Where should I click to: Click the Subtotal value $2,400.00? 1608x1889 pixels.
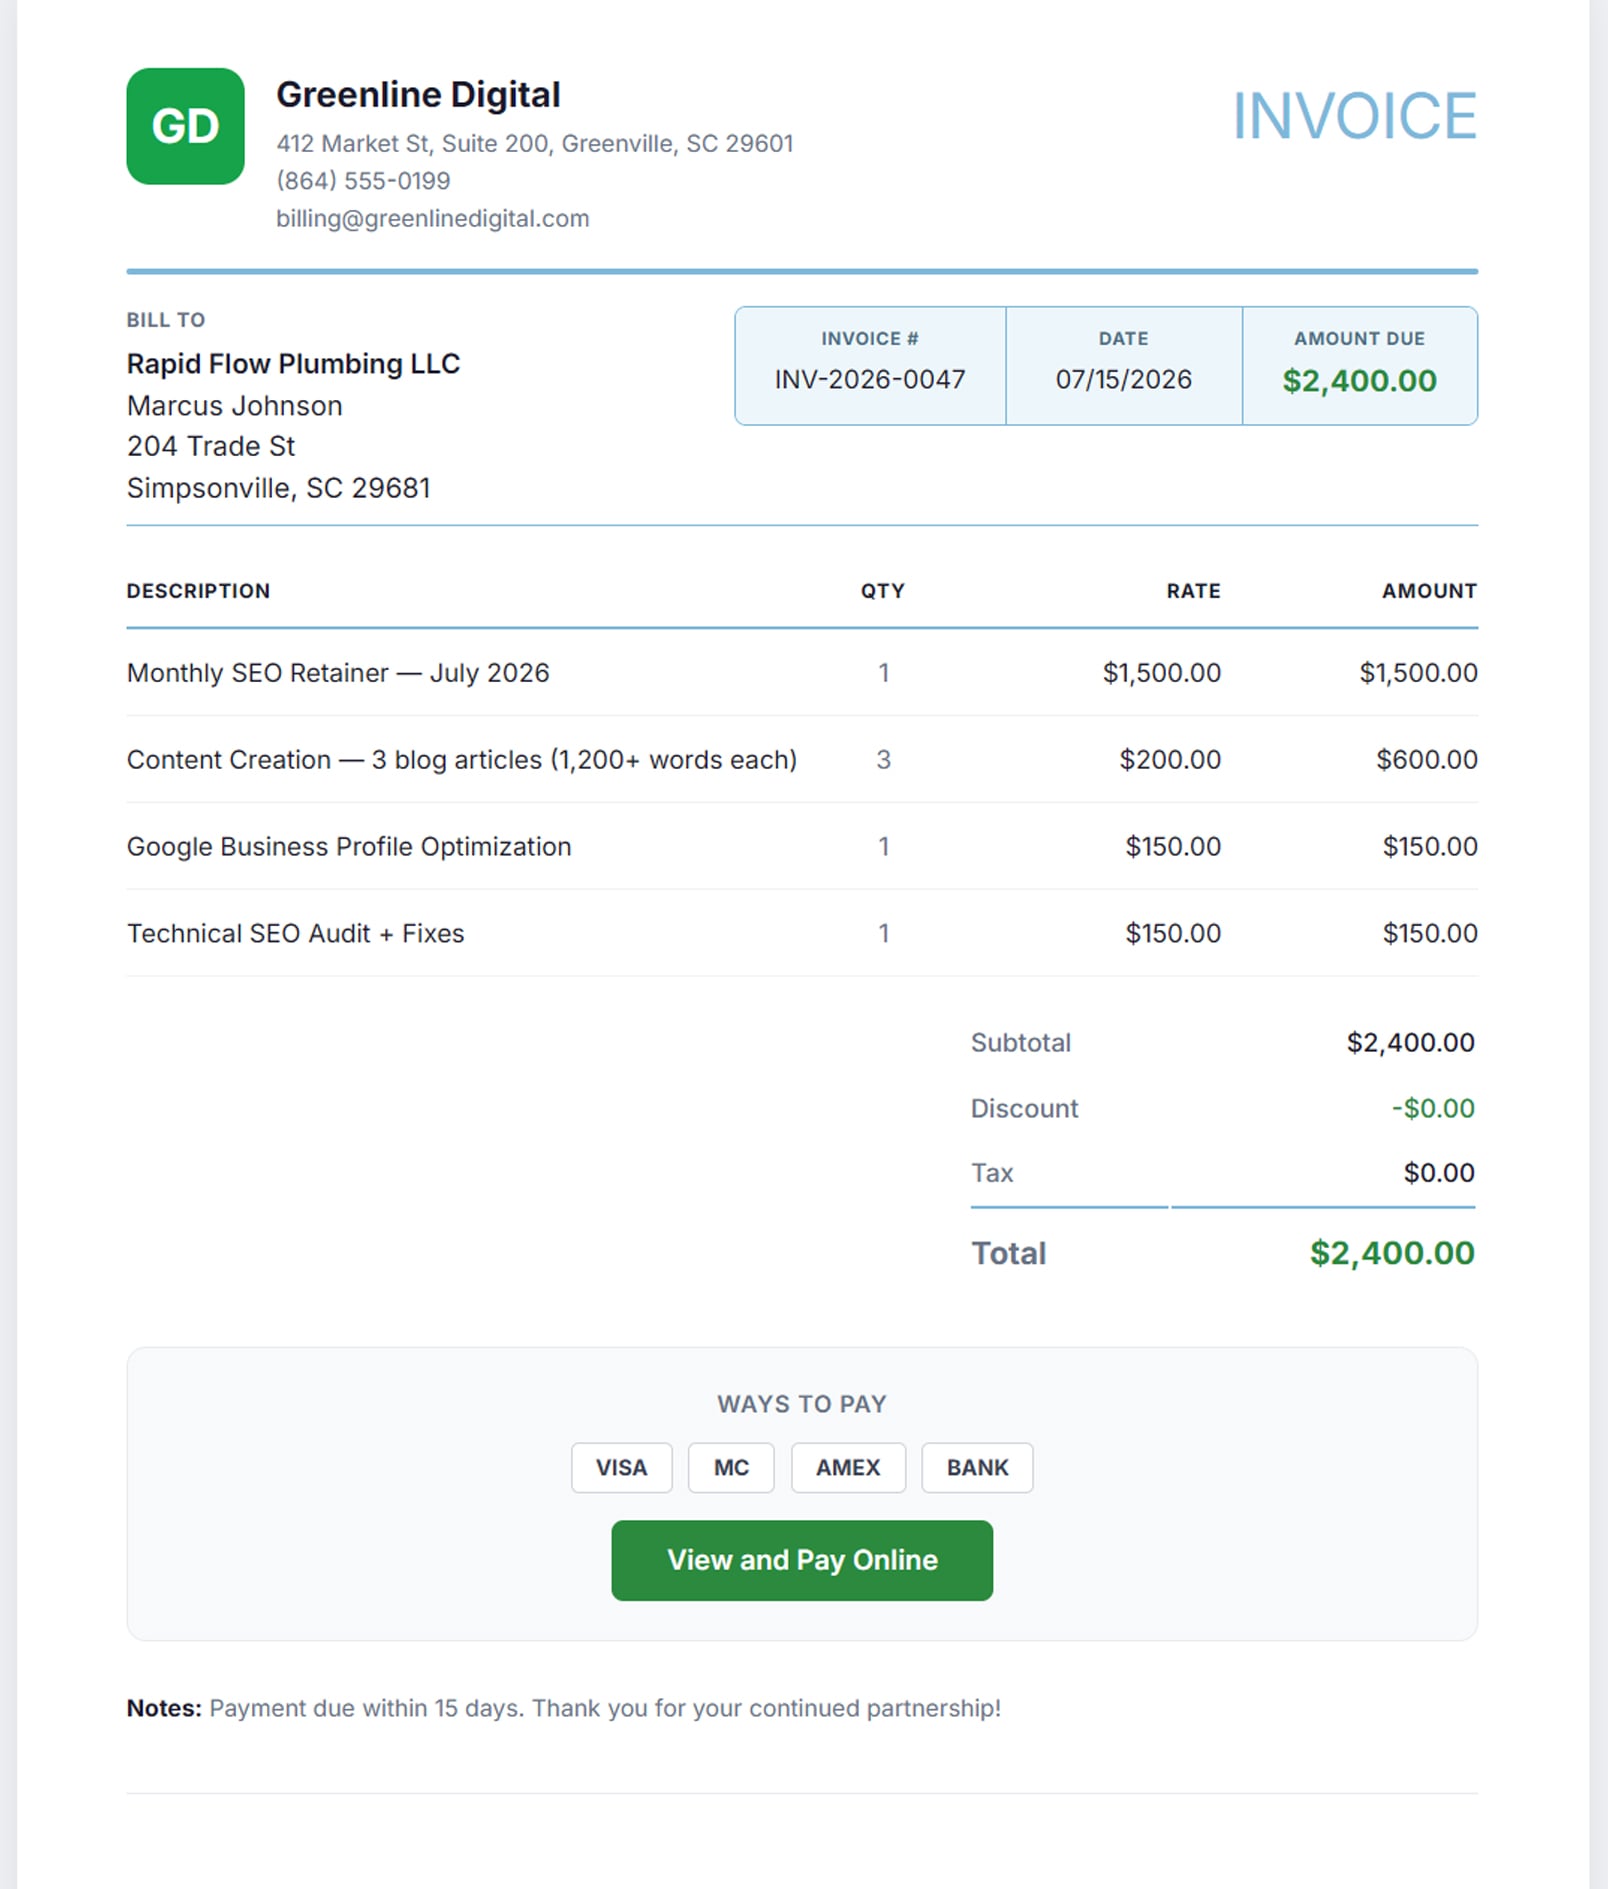(x=1410, y=1043)
